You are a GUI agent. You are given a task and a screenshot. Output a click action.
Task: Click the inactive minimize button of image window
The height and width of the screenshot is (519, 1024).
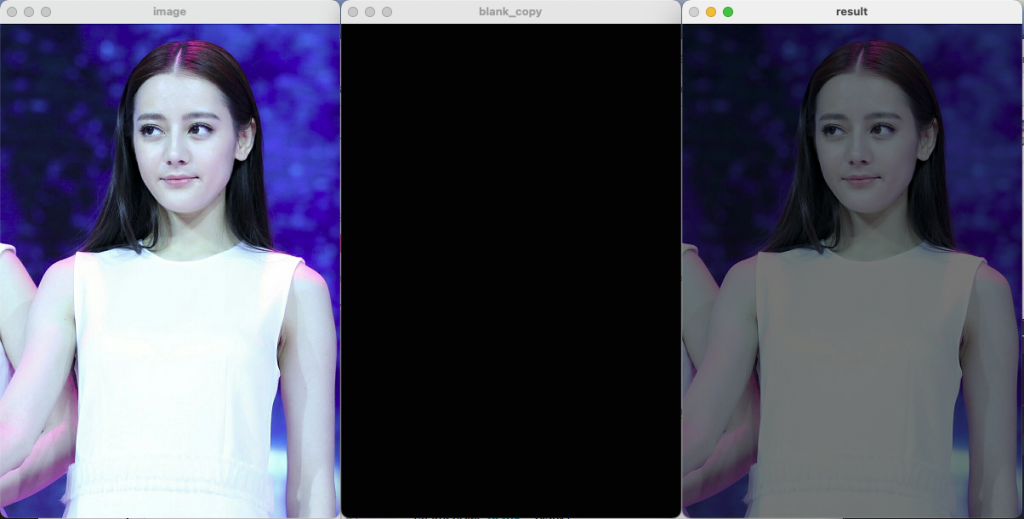pyautogui.click(x=29, y=12)
